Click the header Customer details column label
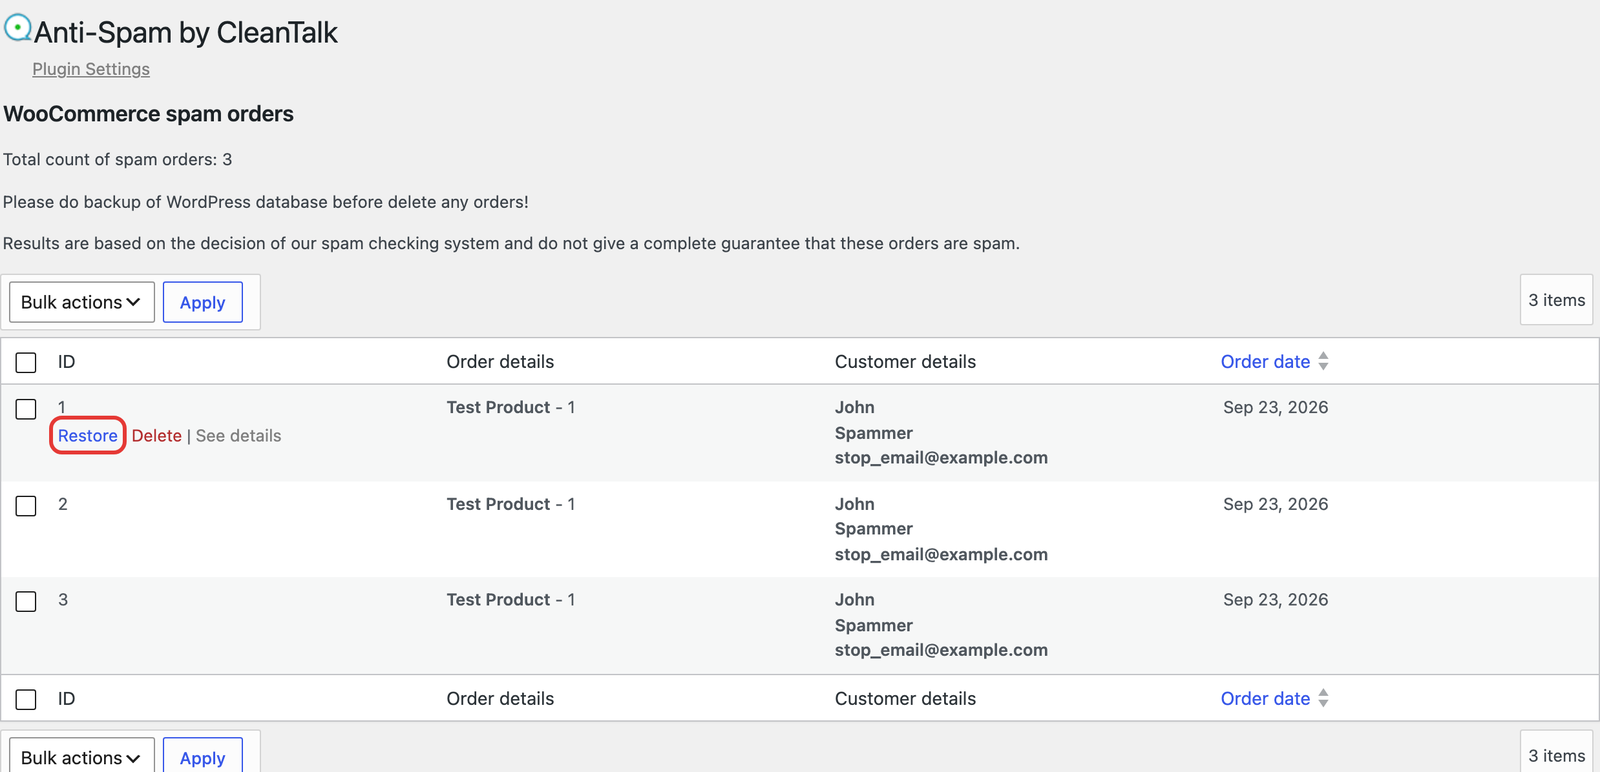Screen dimensions: 1600x772 (905, 362)
